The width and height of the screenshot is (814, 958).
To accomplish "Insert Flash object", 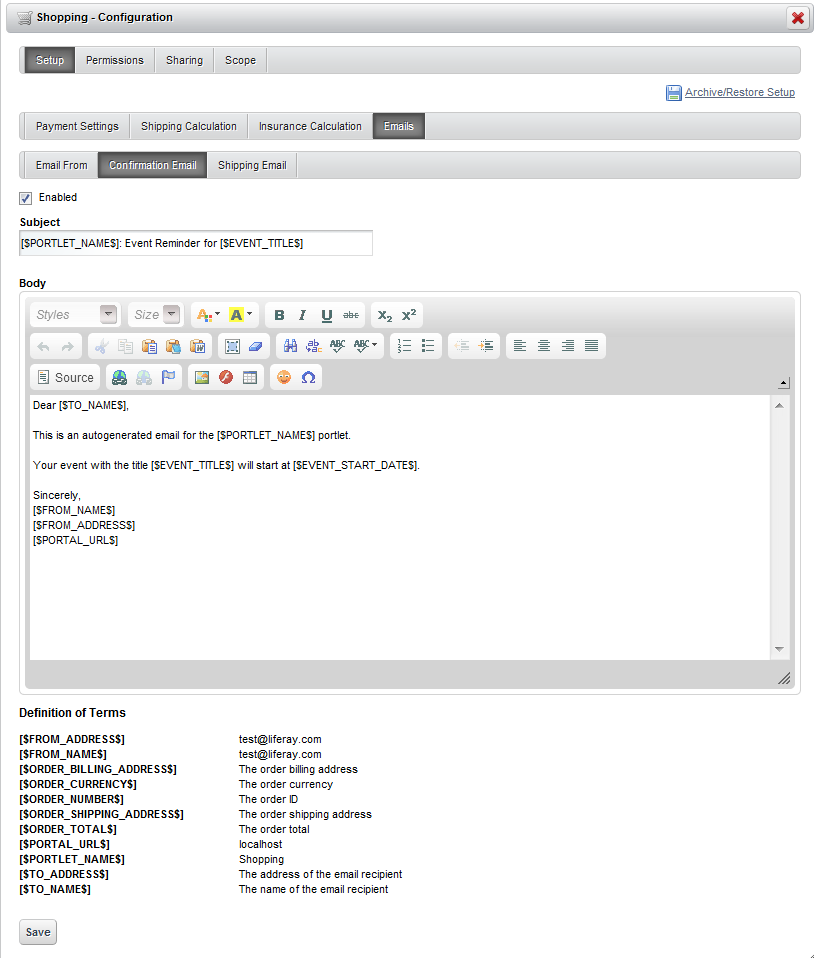I will coord(226,378).
